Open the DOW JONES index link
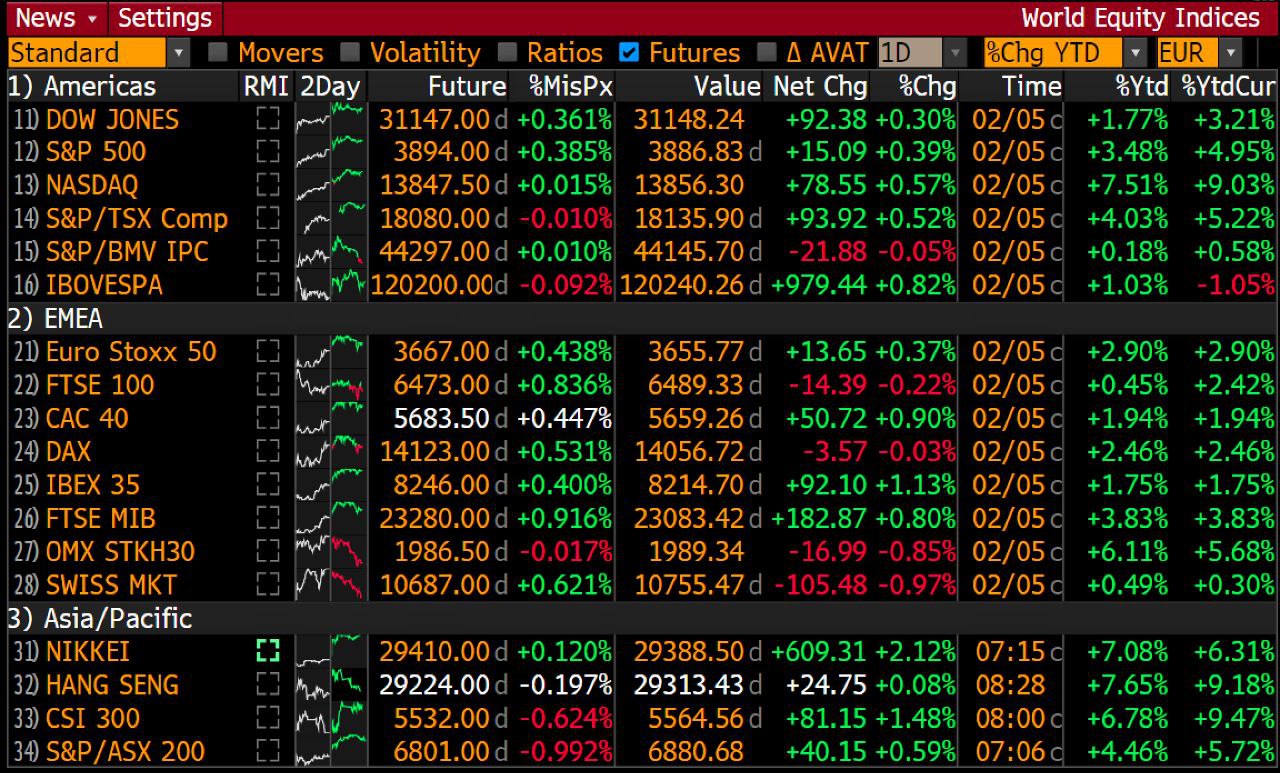Image resolution: width=1280 pixels, height=773 pixels. pos(112,120)
